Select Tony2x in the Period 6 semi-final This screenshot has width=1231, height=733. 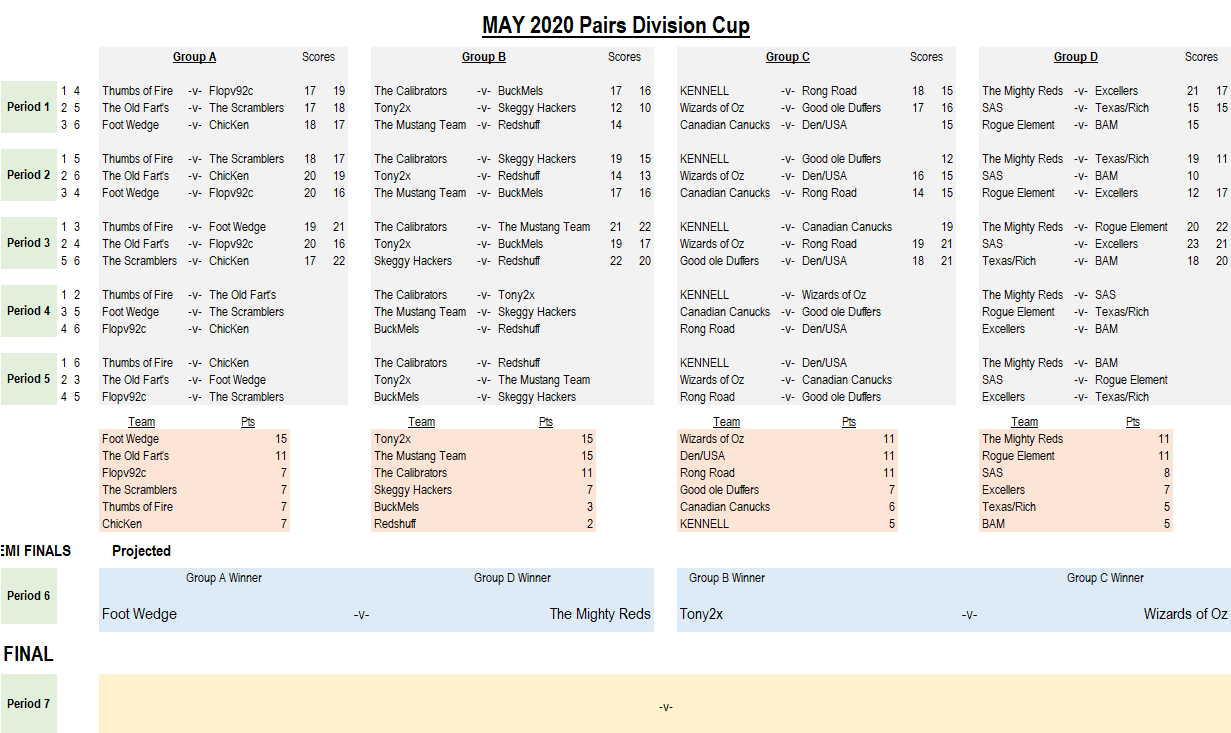tap(701, 614)
